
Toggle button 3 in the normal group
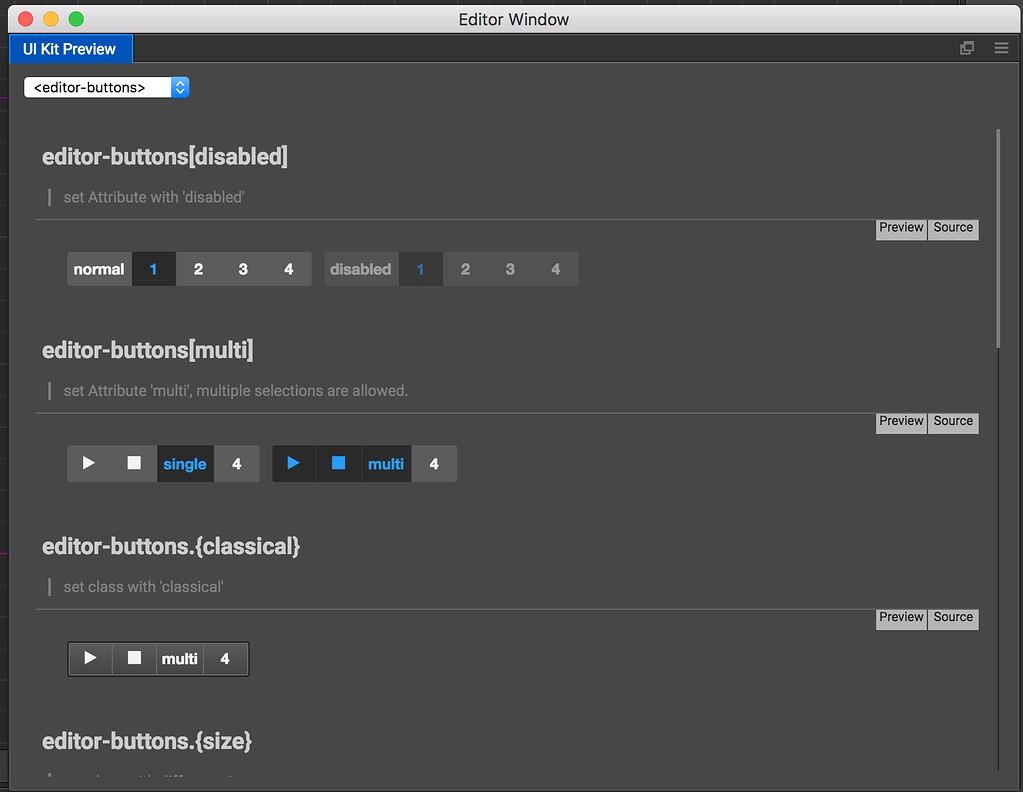(243, 269)
